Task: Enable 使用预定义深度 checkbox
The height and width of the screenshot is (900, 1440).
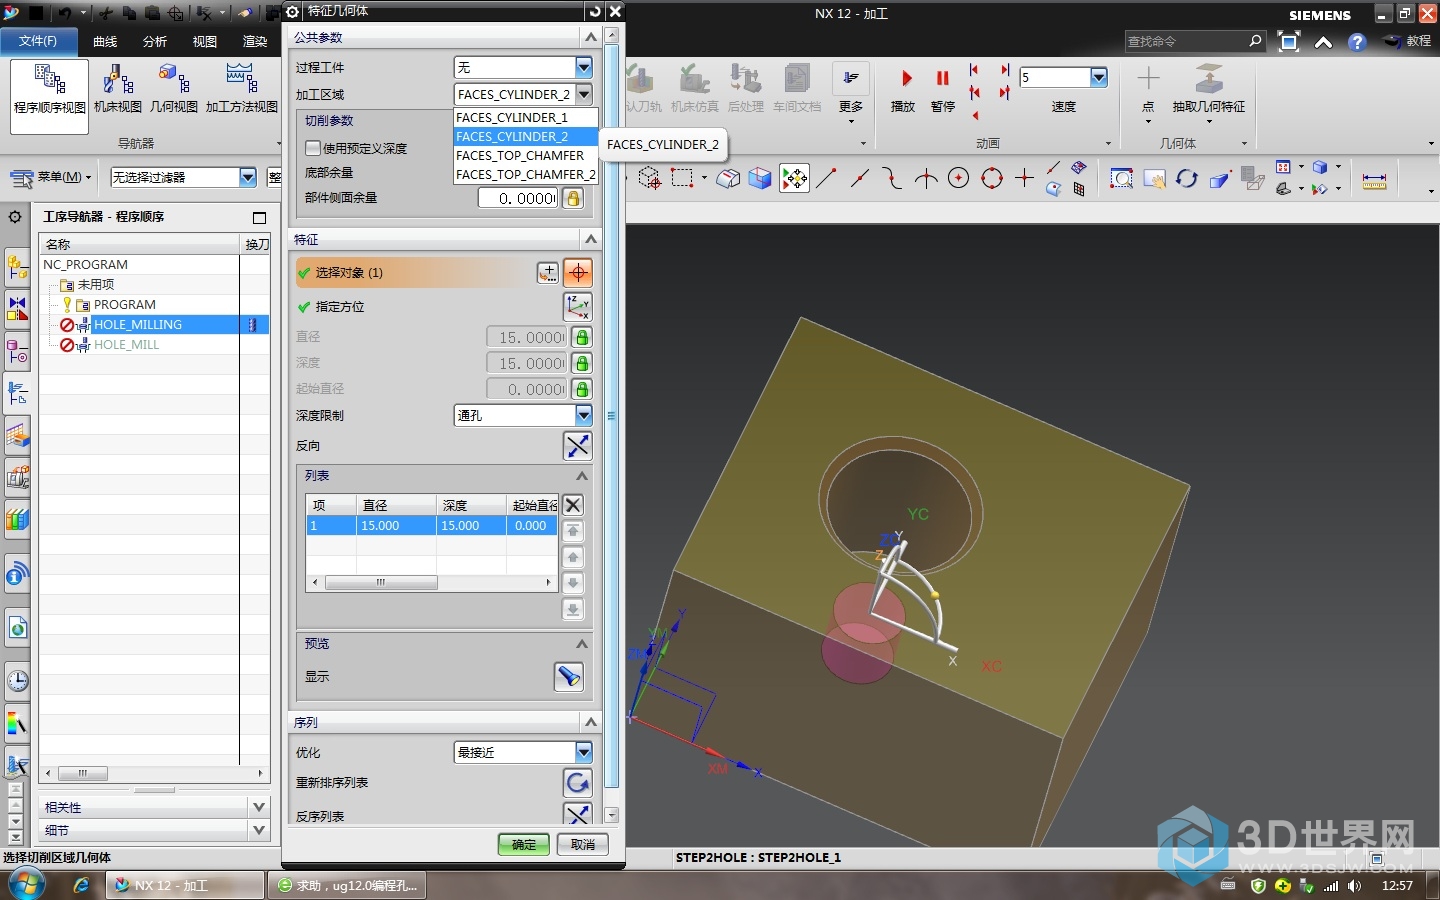Action: (x=313, y=148)
